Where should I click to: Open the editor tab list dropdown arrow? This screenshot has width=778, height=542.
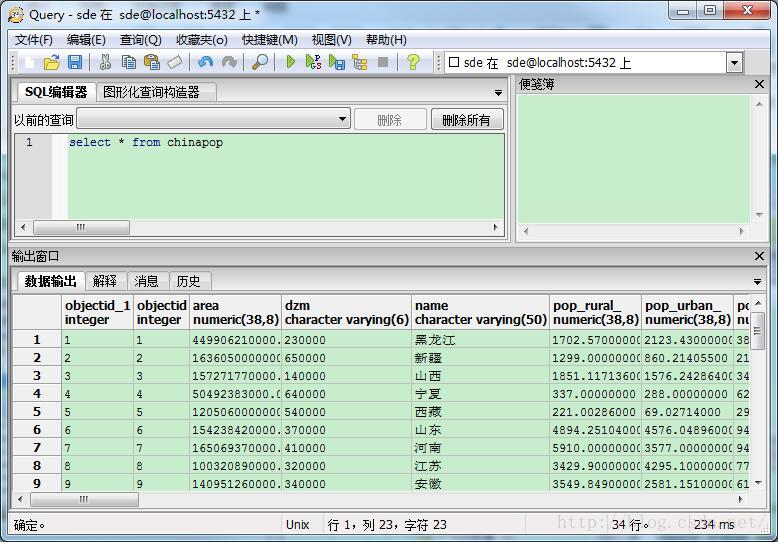498,93
